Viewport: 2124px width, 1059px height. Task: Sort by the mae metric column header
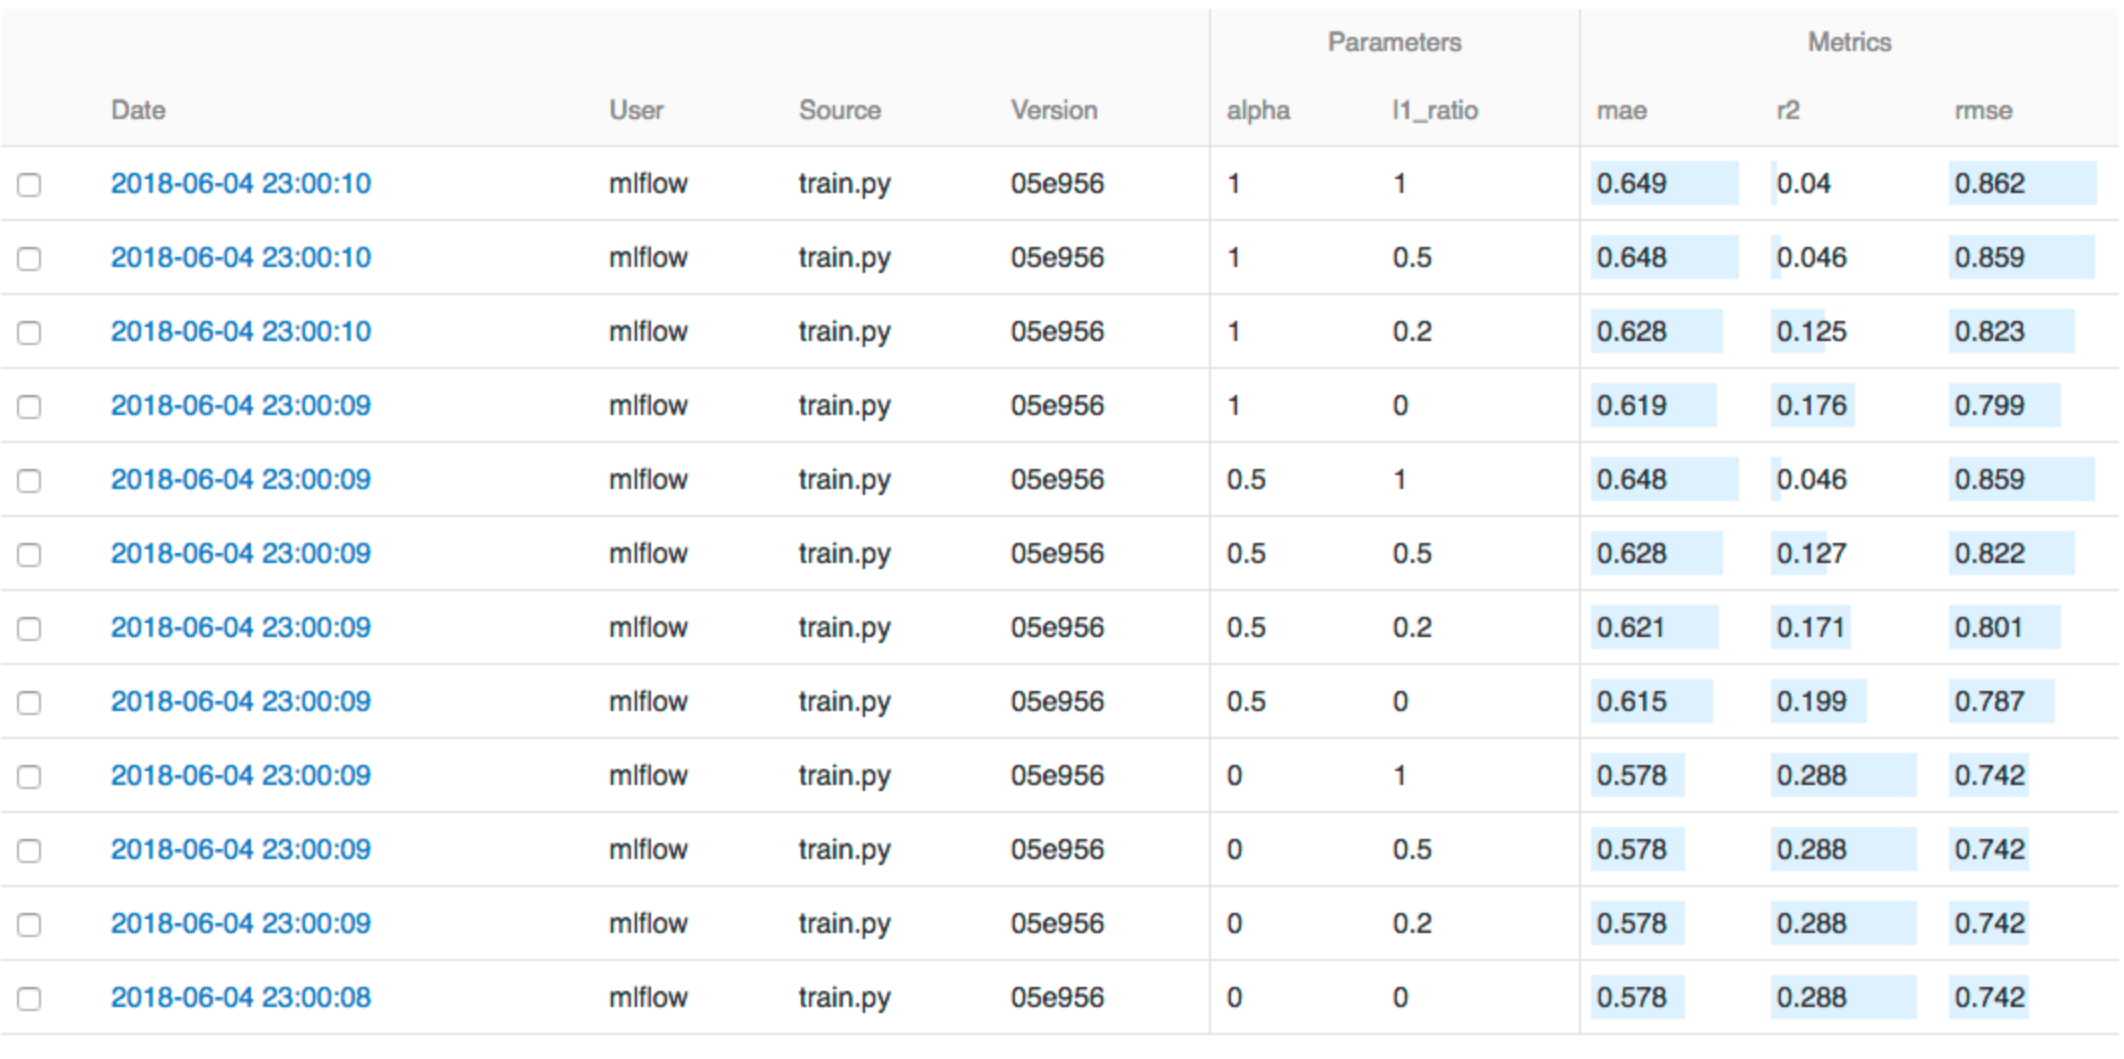pyautogui.click(x=1621, y=110)
